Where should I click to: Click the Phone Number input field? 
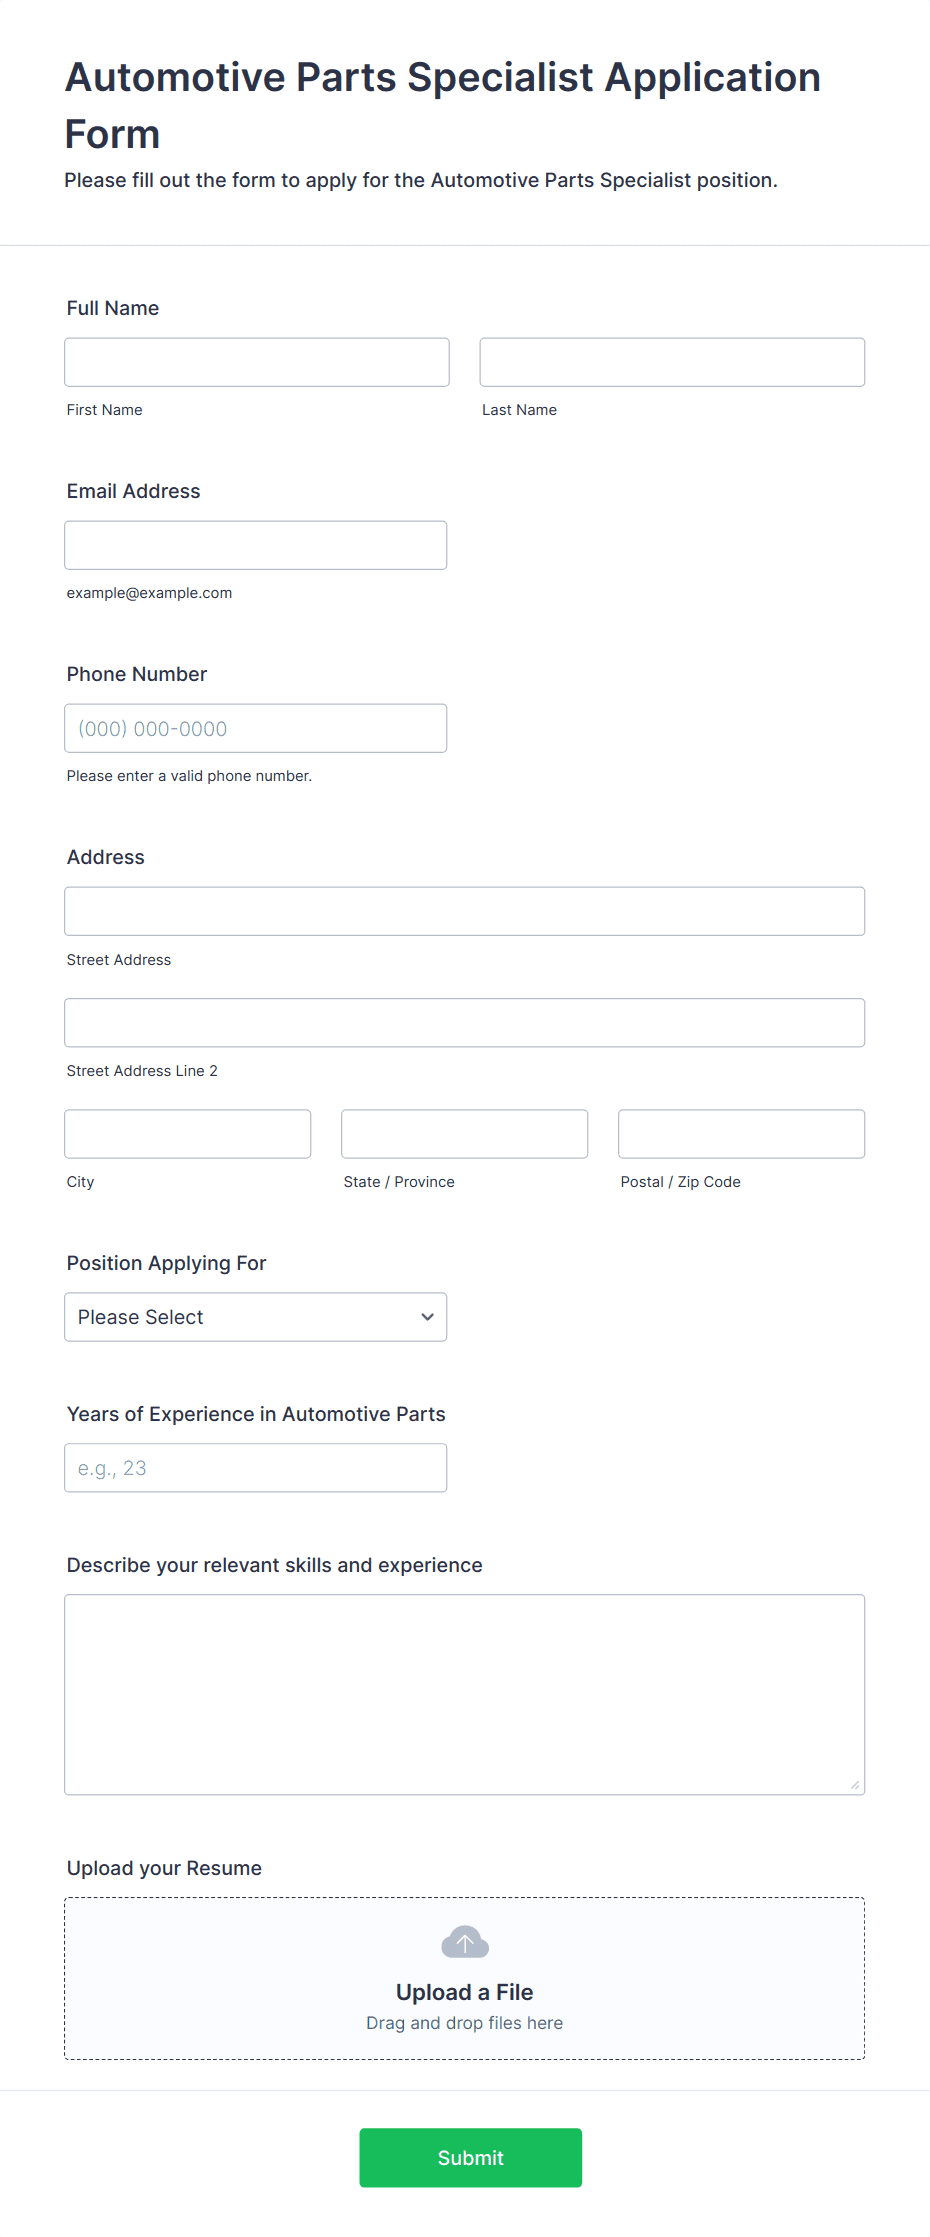(256, 728)
